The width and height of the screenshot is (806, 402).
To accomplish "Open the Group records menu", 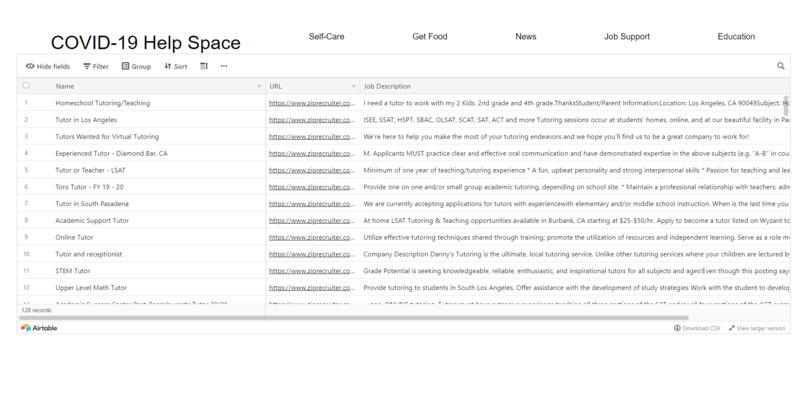I will [136, 66].
